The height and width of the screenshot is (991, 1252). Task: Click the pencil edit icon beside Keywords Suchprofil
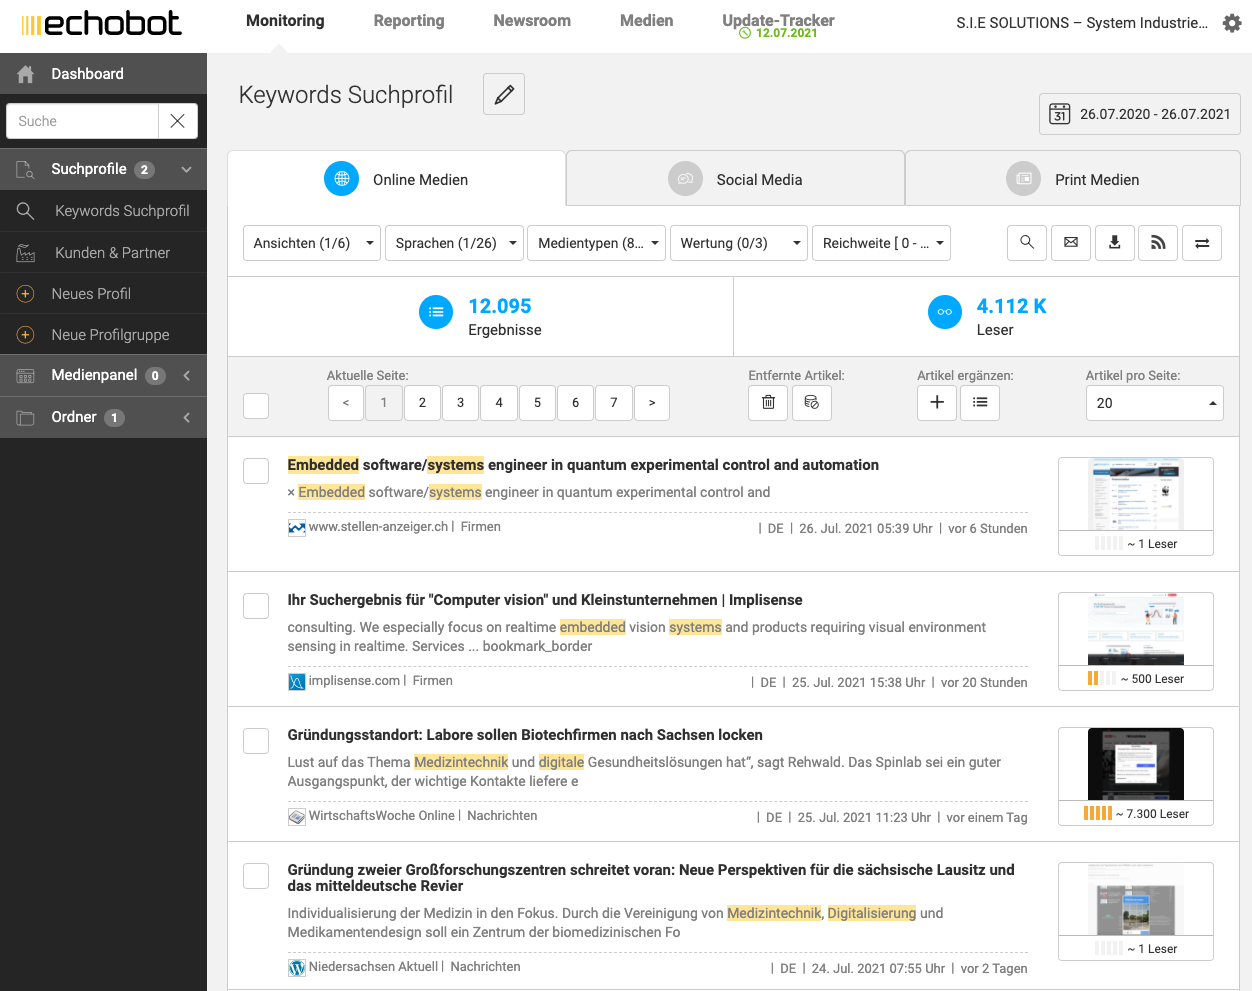(504, 94)
